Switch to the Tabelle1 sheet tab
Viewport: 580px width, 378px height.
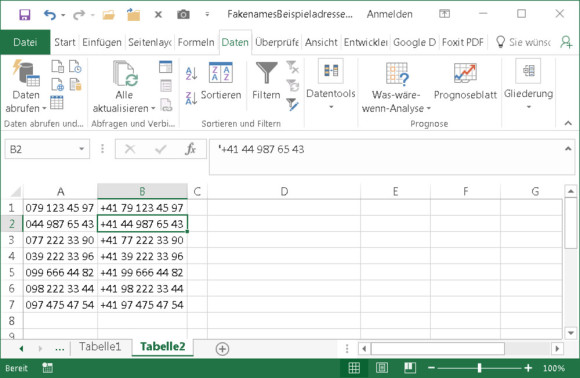tap(100, 347)
